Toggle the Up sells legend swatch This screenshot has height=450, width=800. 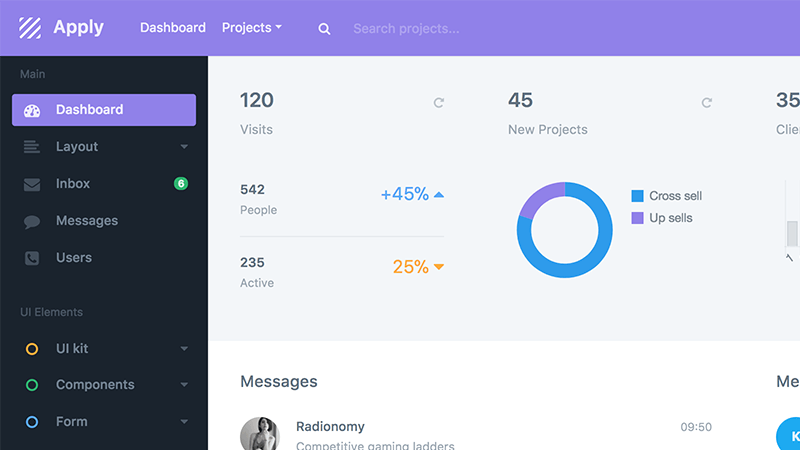tap(637, 218)
